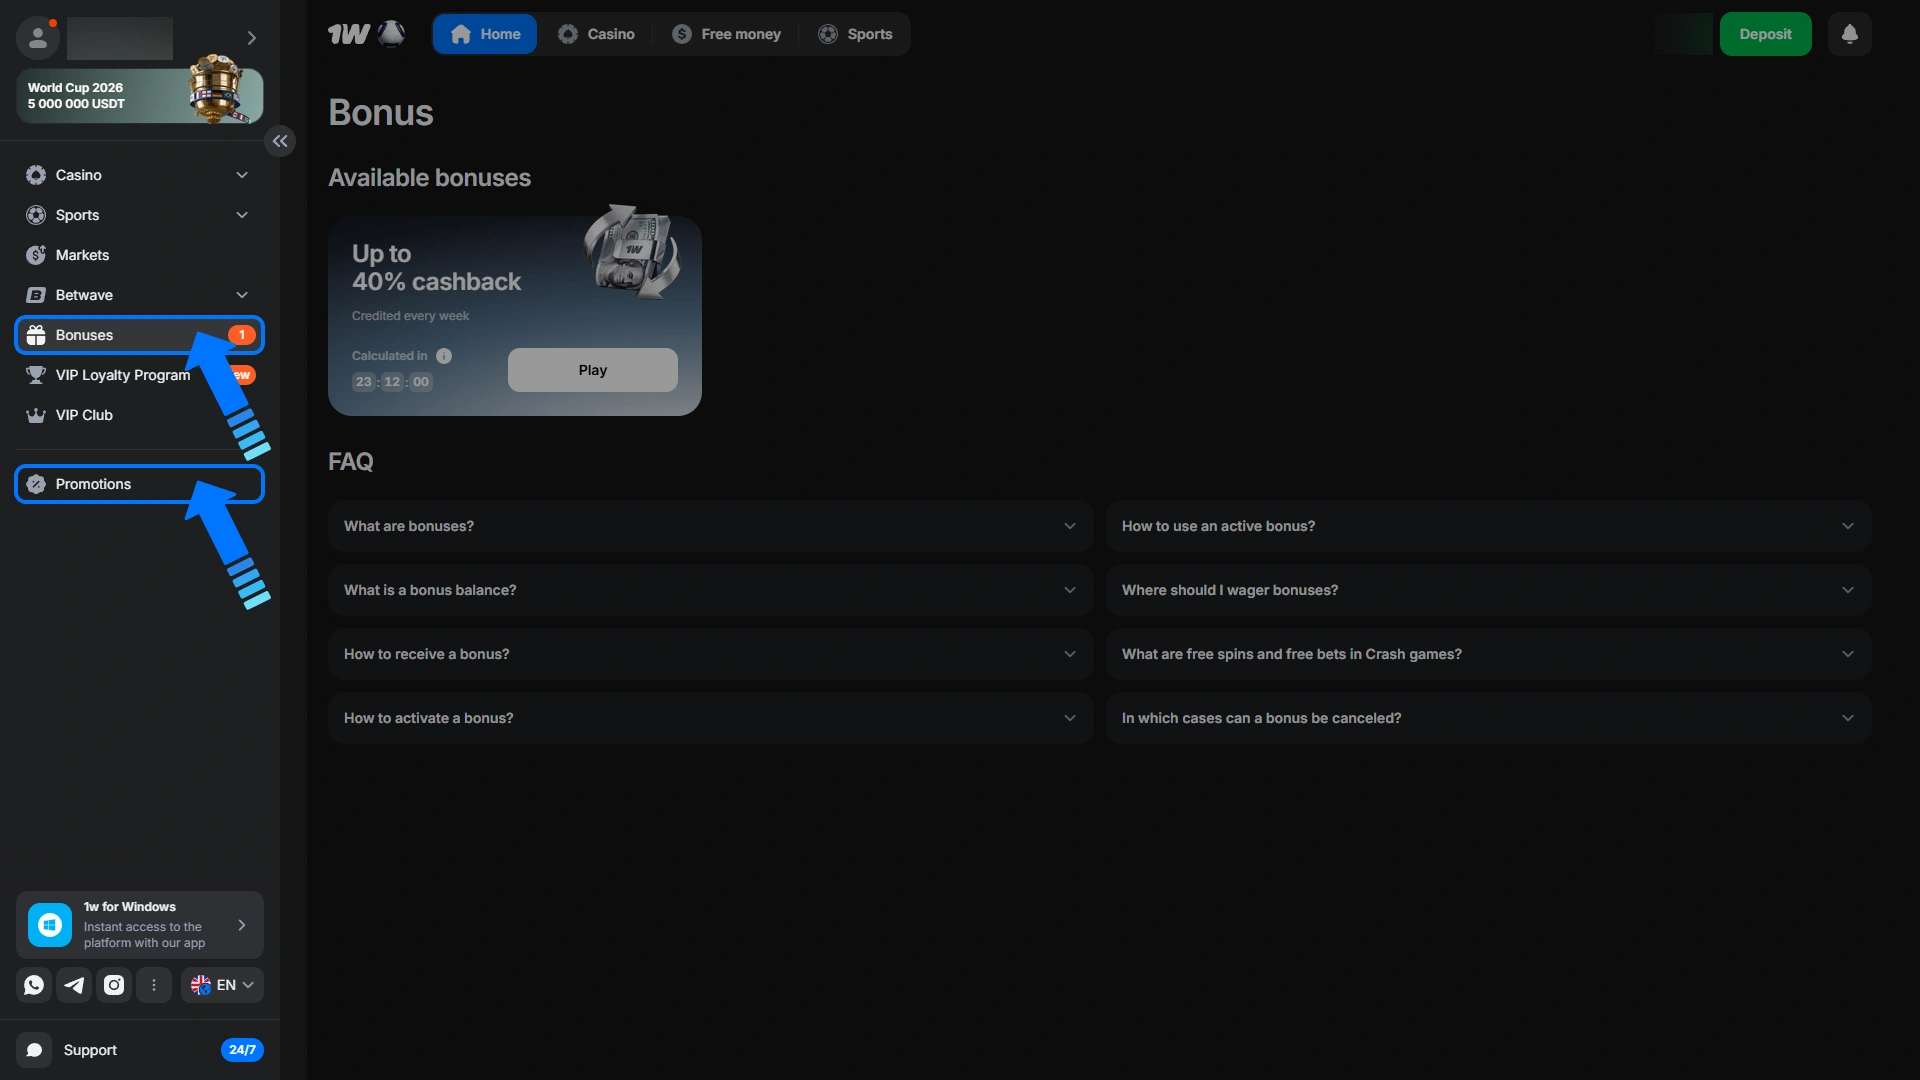Screen dimensions: 1920x1080
Task: Select the Home tab
Action: [485, 34]
